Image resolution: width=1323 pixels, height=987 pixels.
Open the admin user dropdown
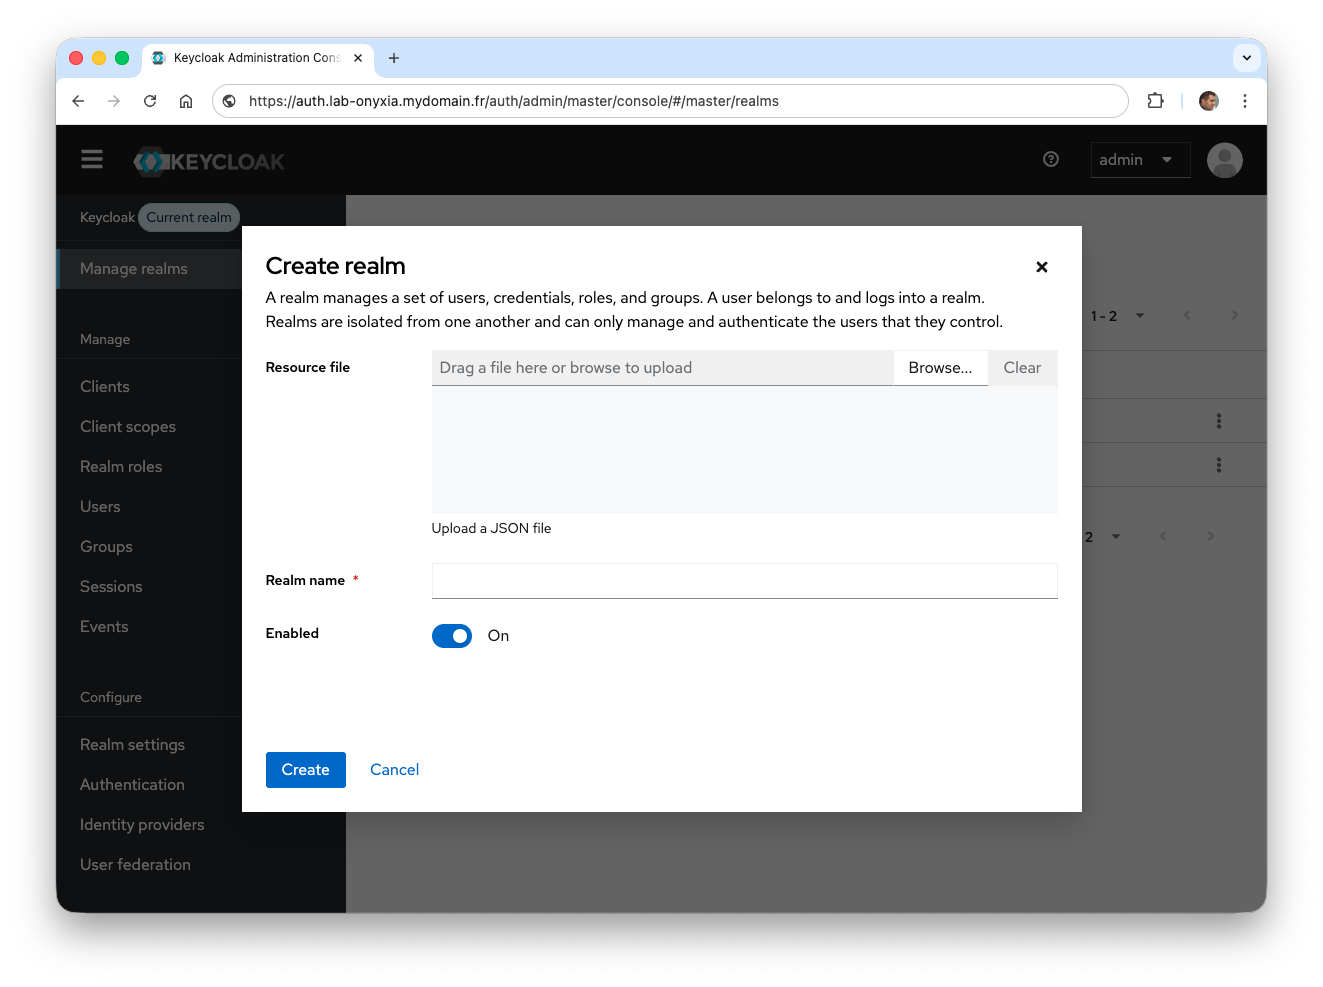click(1139, 160)
